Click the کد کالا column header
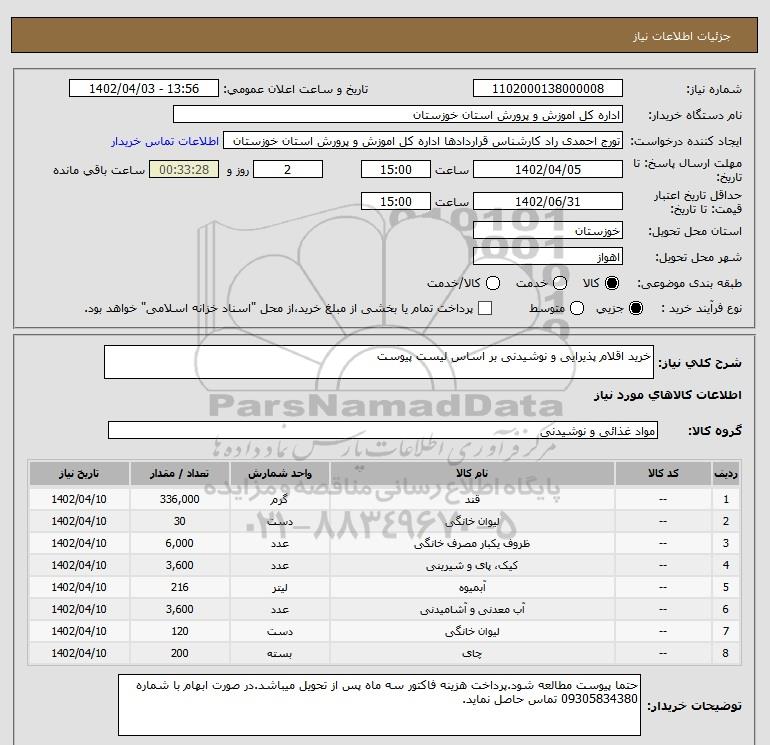Image resolution: width=770 pixels, height=745 pixels. click(x=663, y=473)
